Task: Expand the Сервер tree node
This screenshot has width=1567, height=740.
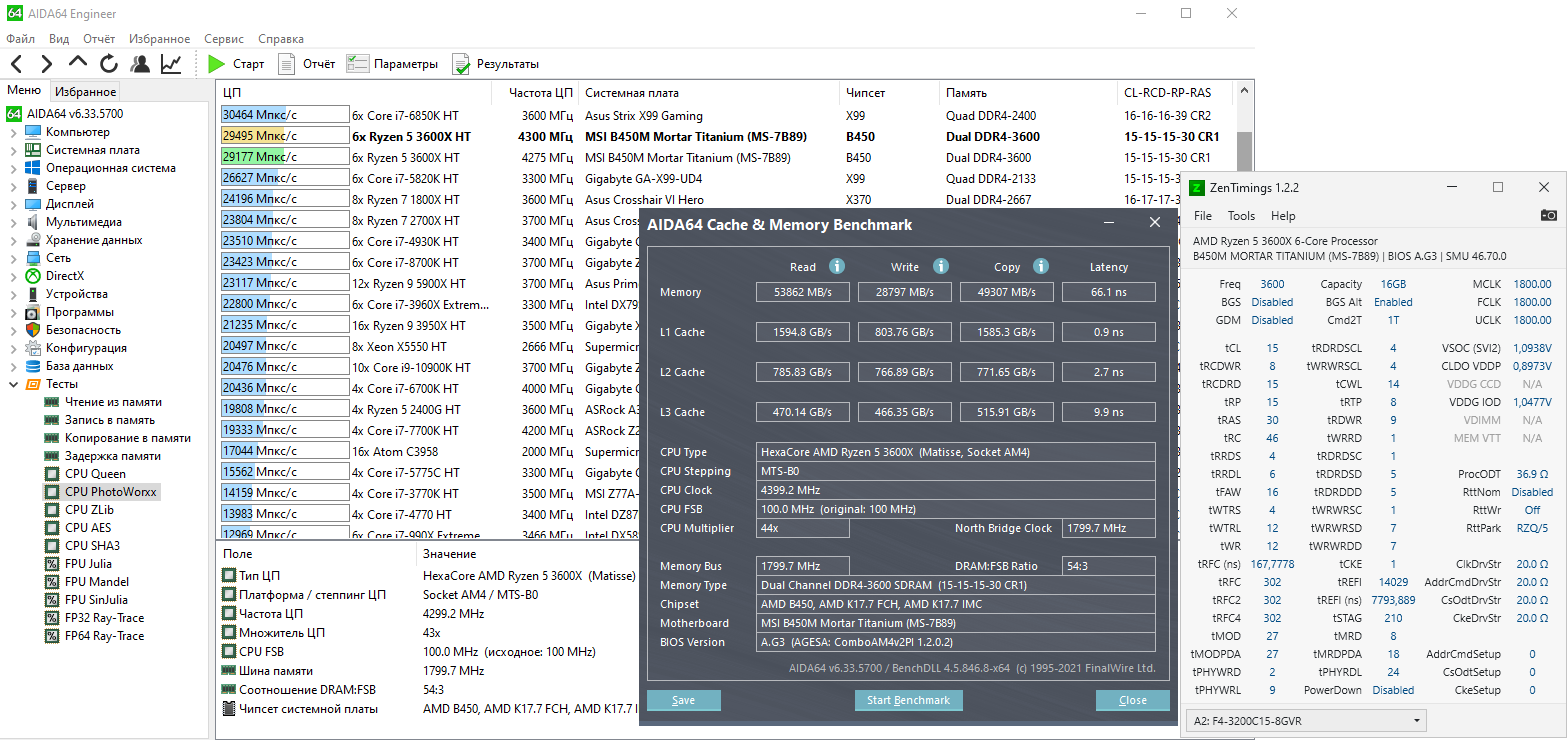Action: click(x=13, y=186)
